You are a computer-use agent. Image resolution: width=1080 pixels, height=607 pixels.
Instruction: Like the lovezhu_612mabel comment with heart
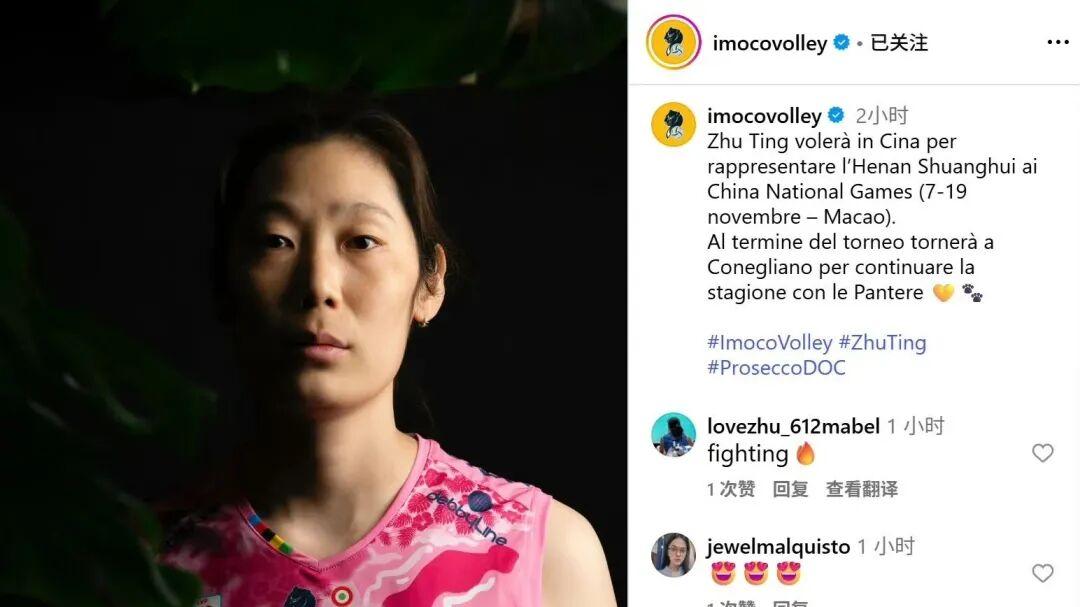coord(1042,453)
